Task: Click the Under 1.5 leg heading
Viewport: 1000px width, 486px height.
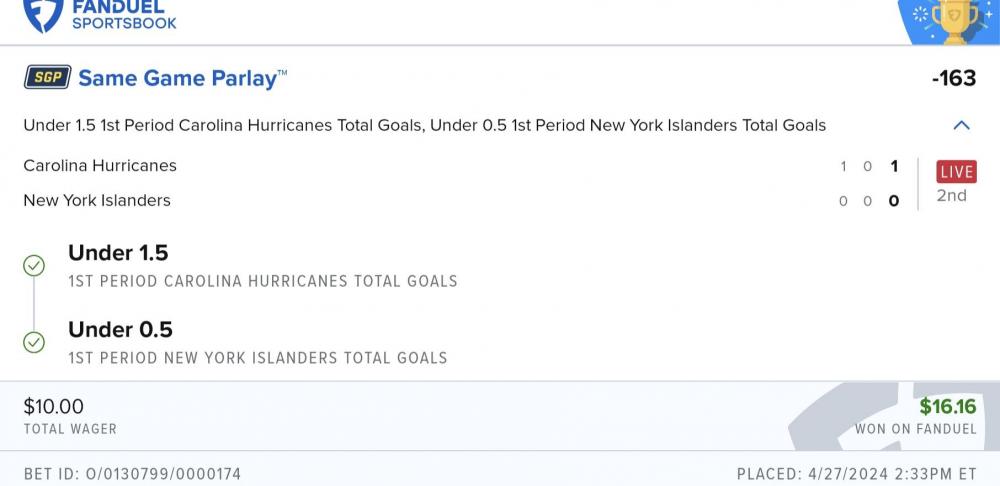Action: [x=118, y=253]
